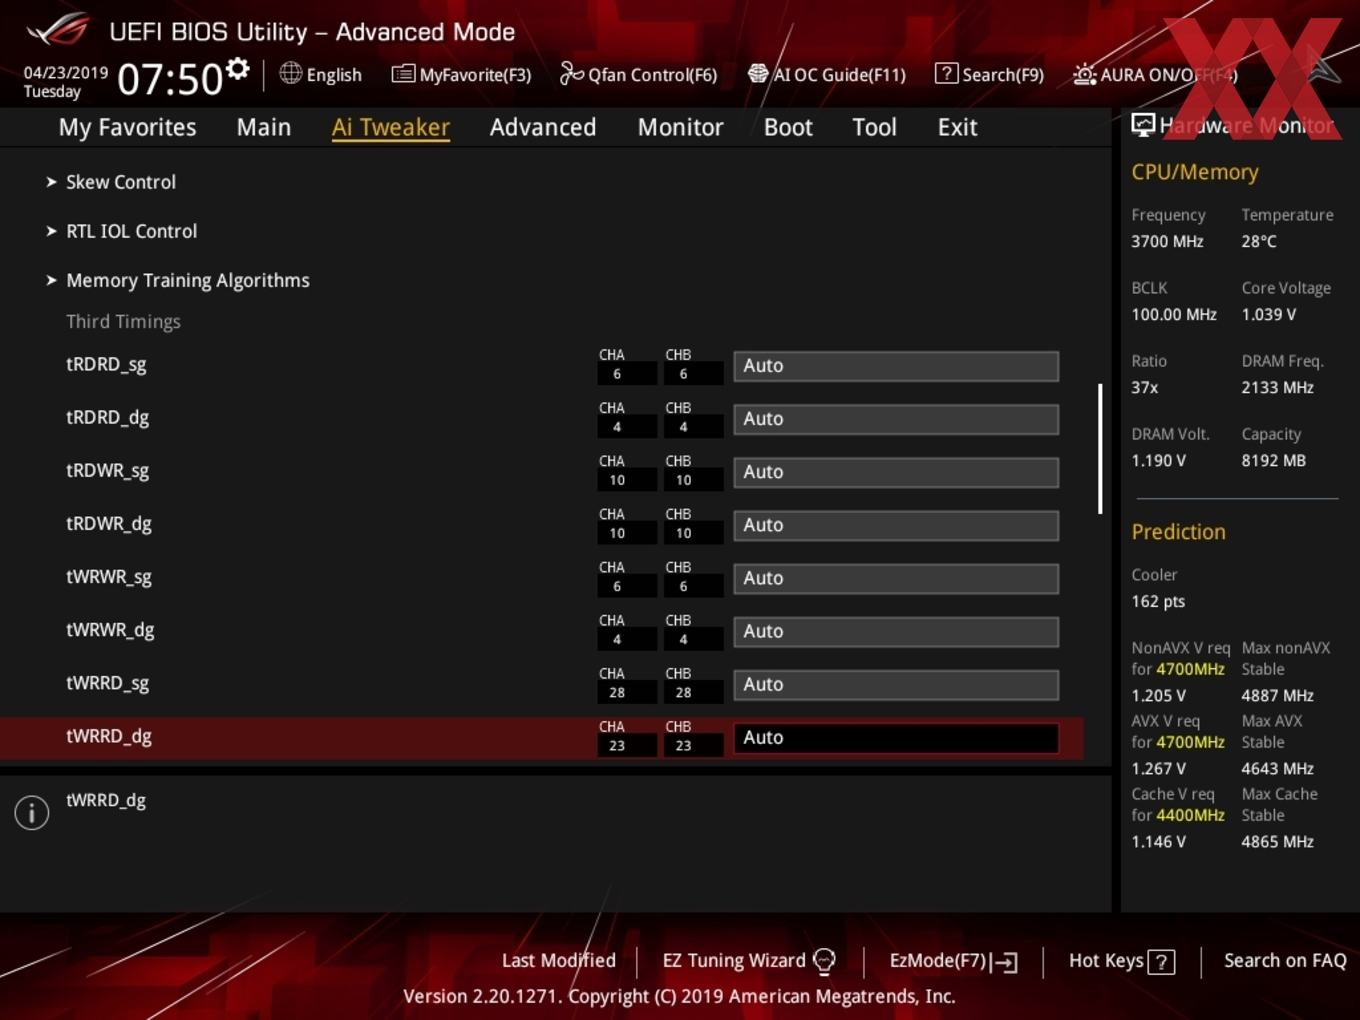Click the 1.039 V core voltage value

1268,314
